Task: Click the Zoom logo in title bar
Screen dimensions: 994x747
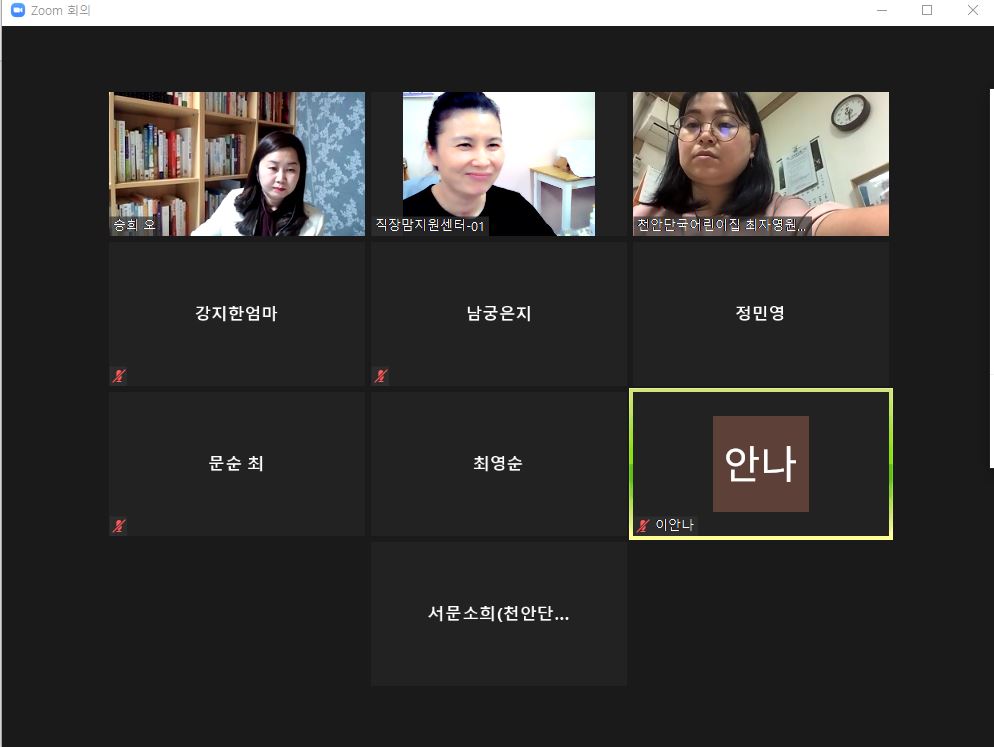Action: 17,10
